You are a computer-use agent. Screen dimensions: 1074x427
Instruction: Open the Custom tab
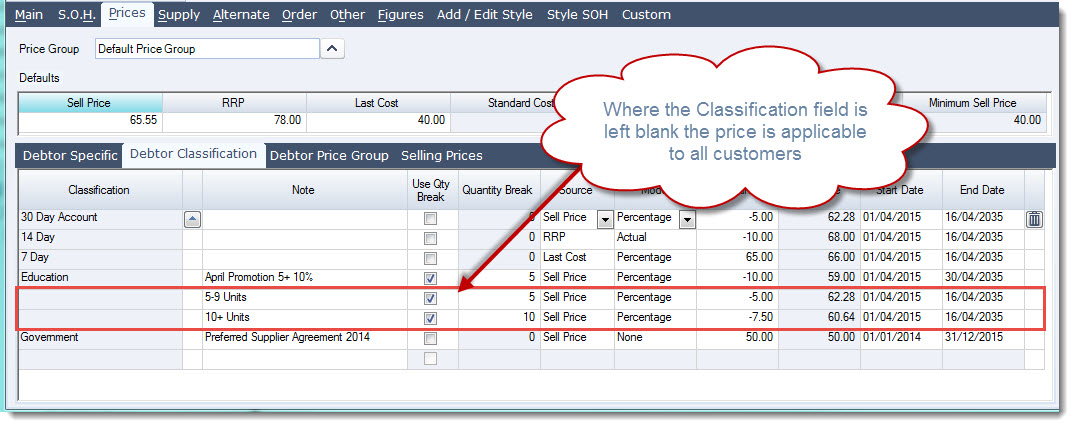[x=647, y=14]
